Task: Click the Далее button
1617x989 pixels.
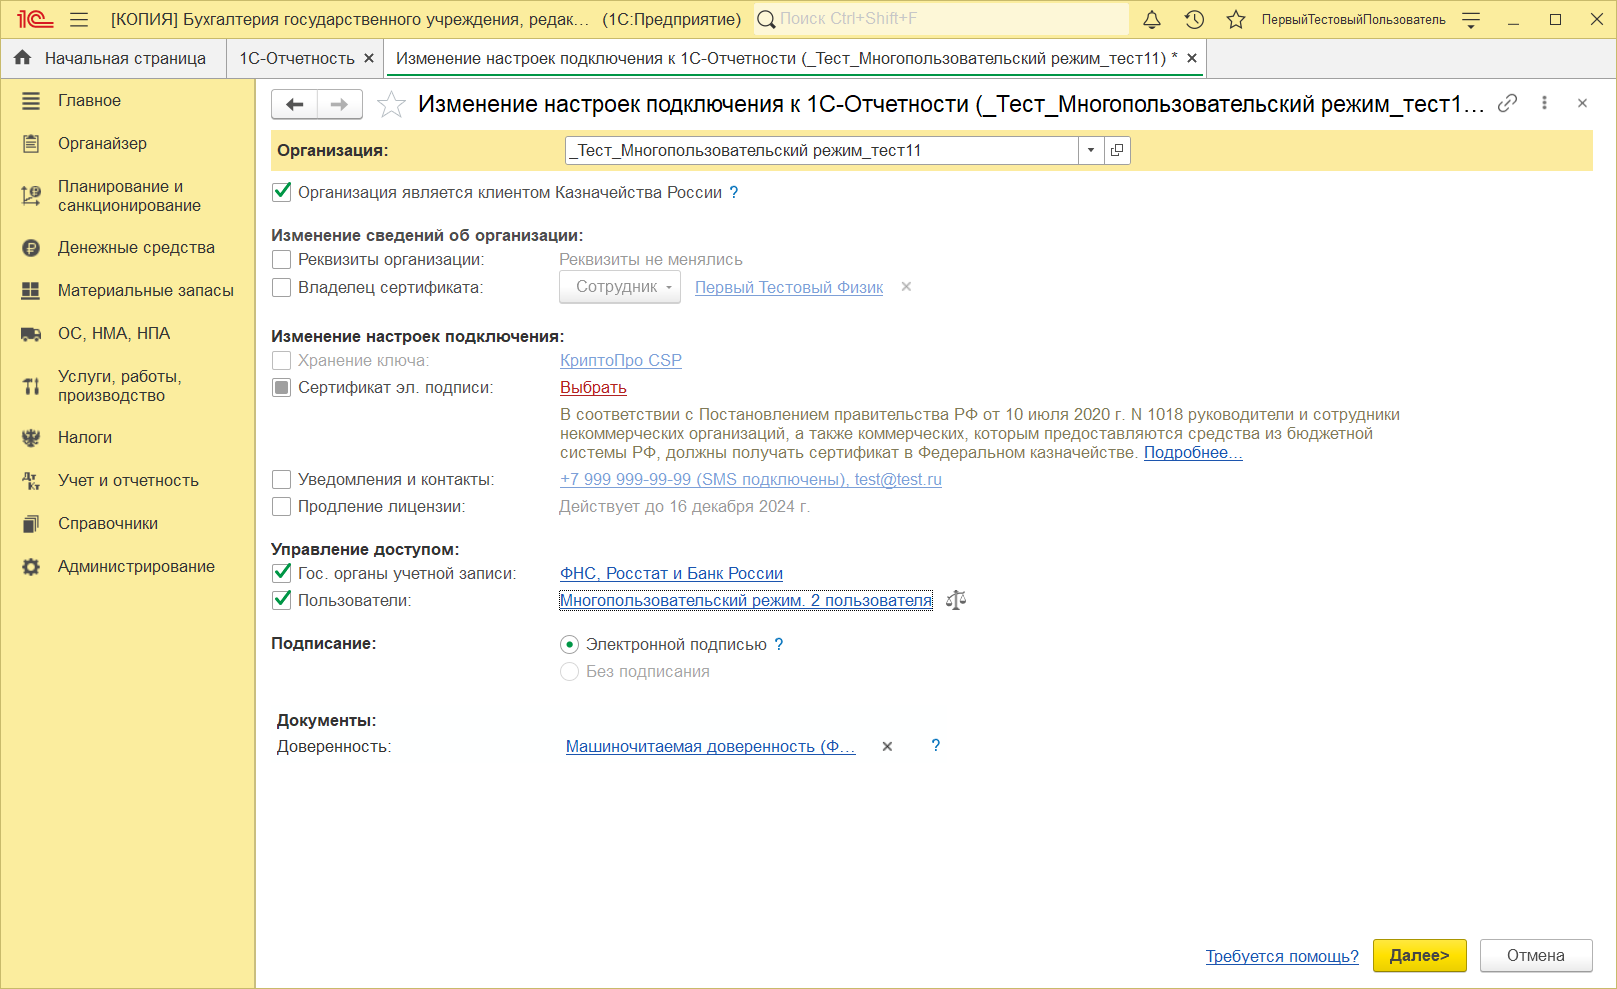Action: (x=1419, y=955)
